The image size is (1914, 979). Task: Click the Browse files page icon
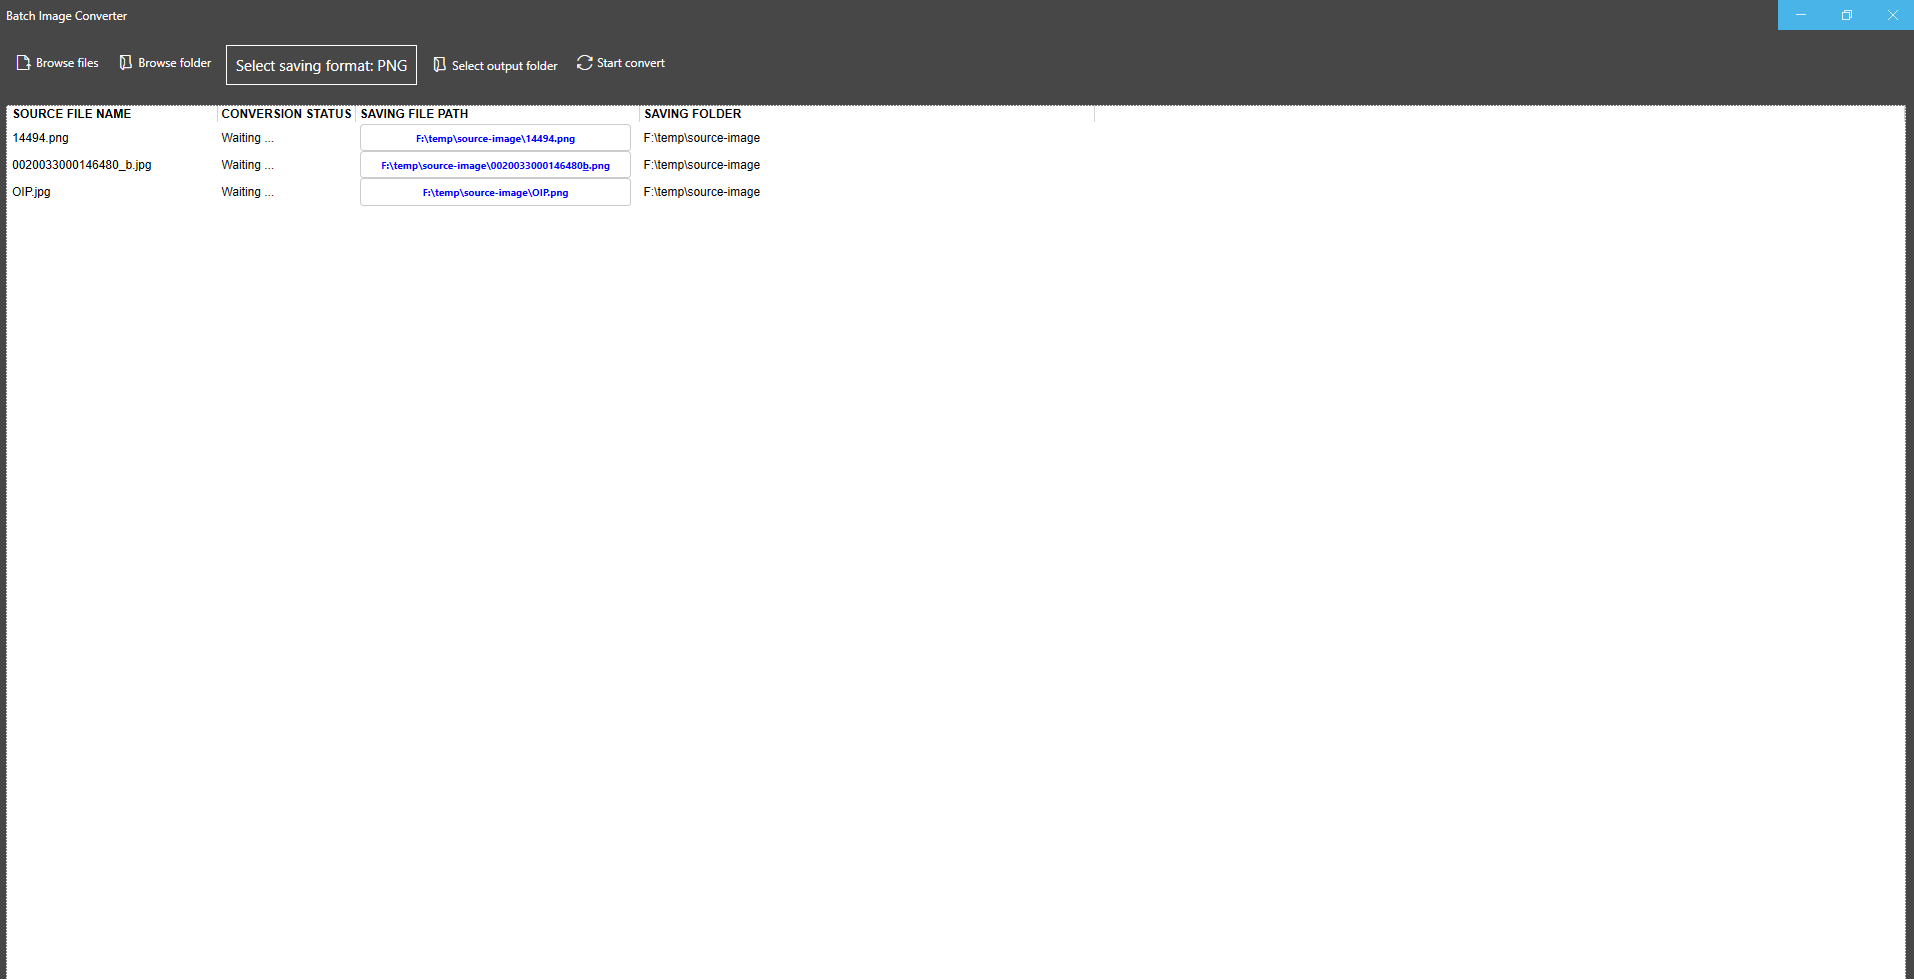pyautogui.click(x=22, y=62)
